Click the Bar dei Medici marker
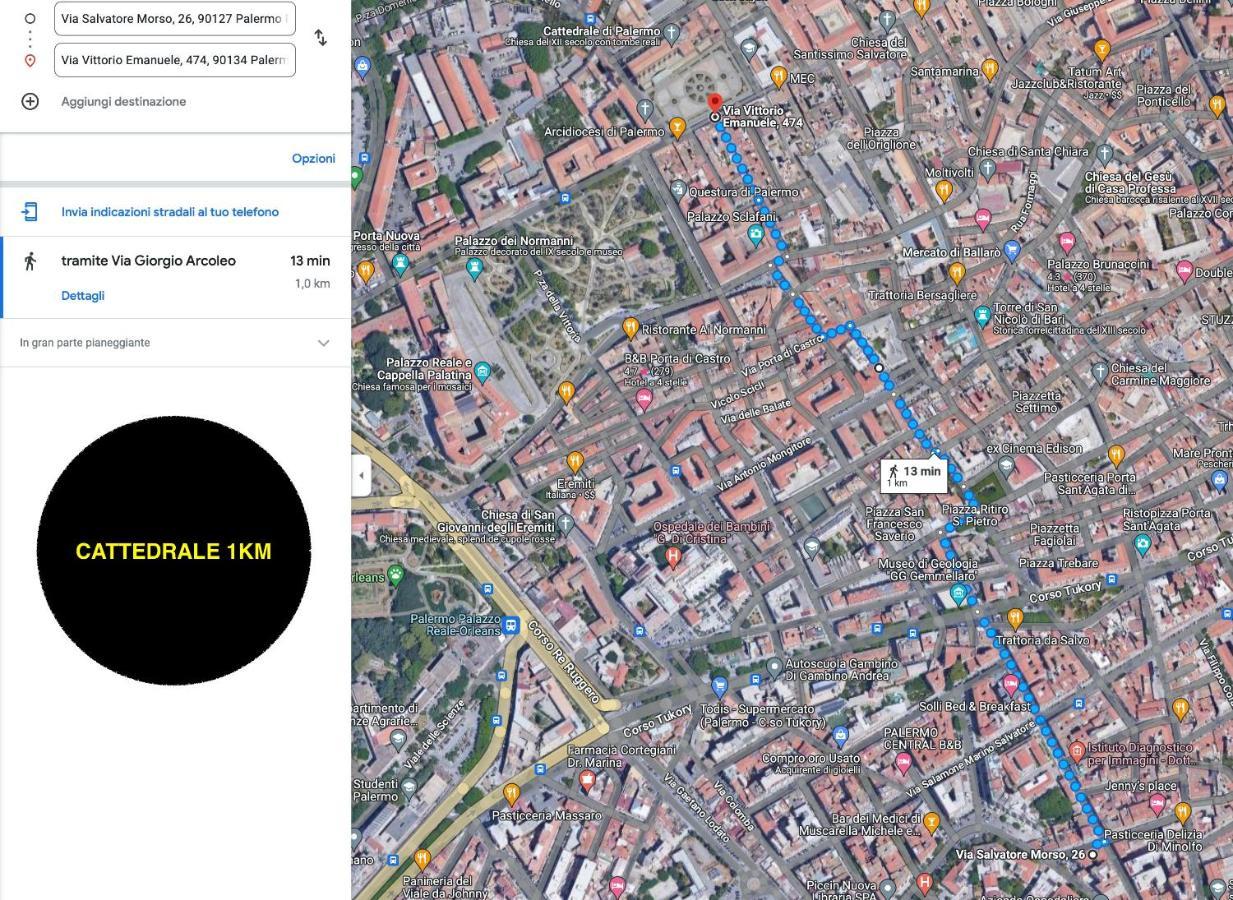Screen dimensions: 1233x900 click(931, 822)
